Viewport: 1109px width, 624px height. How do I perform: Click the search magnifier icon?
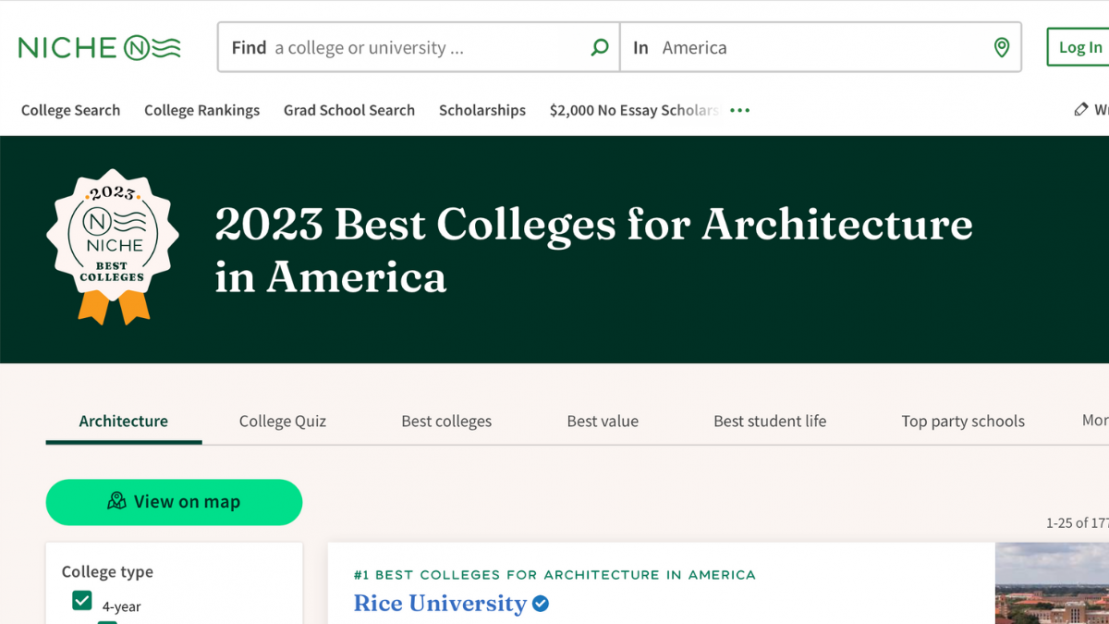pyautogui.click(x=599, y=47)
